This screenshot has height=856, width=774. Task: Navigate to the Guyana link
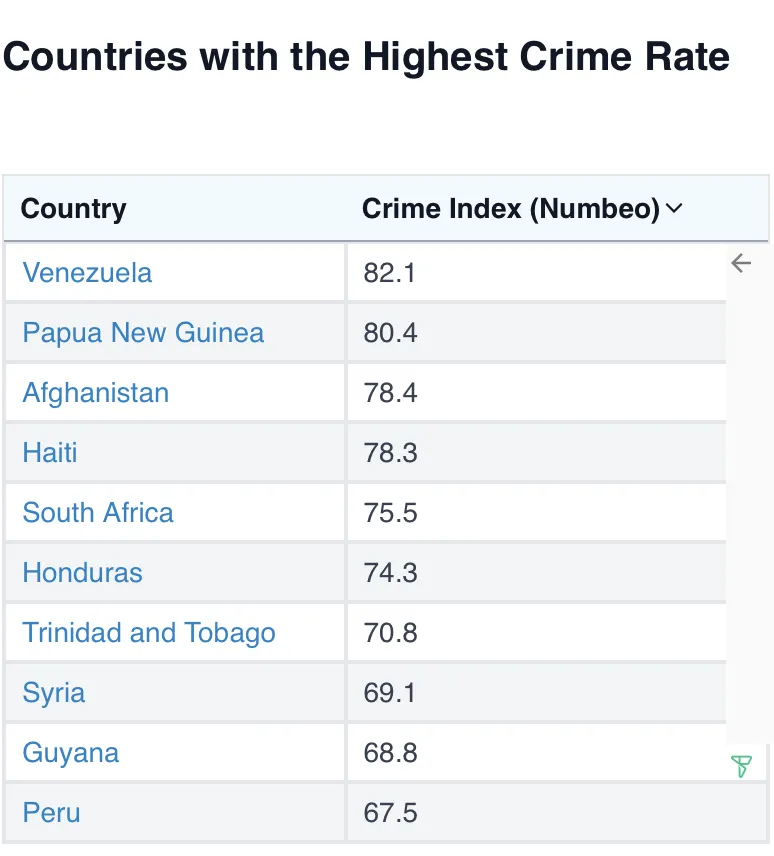[x=71, y=753]
